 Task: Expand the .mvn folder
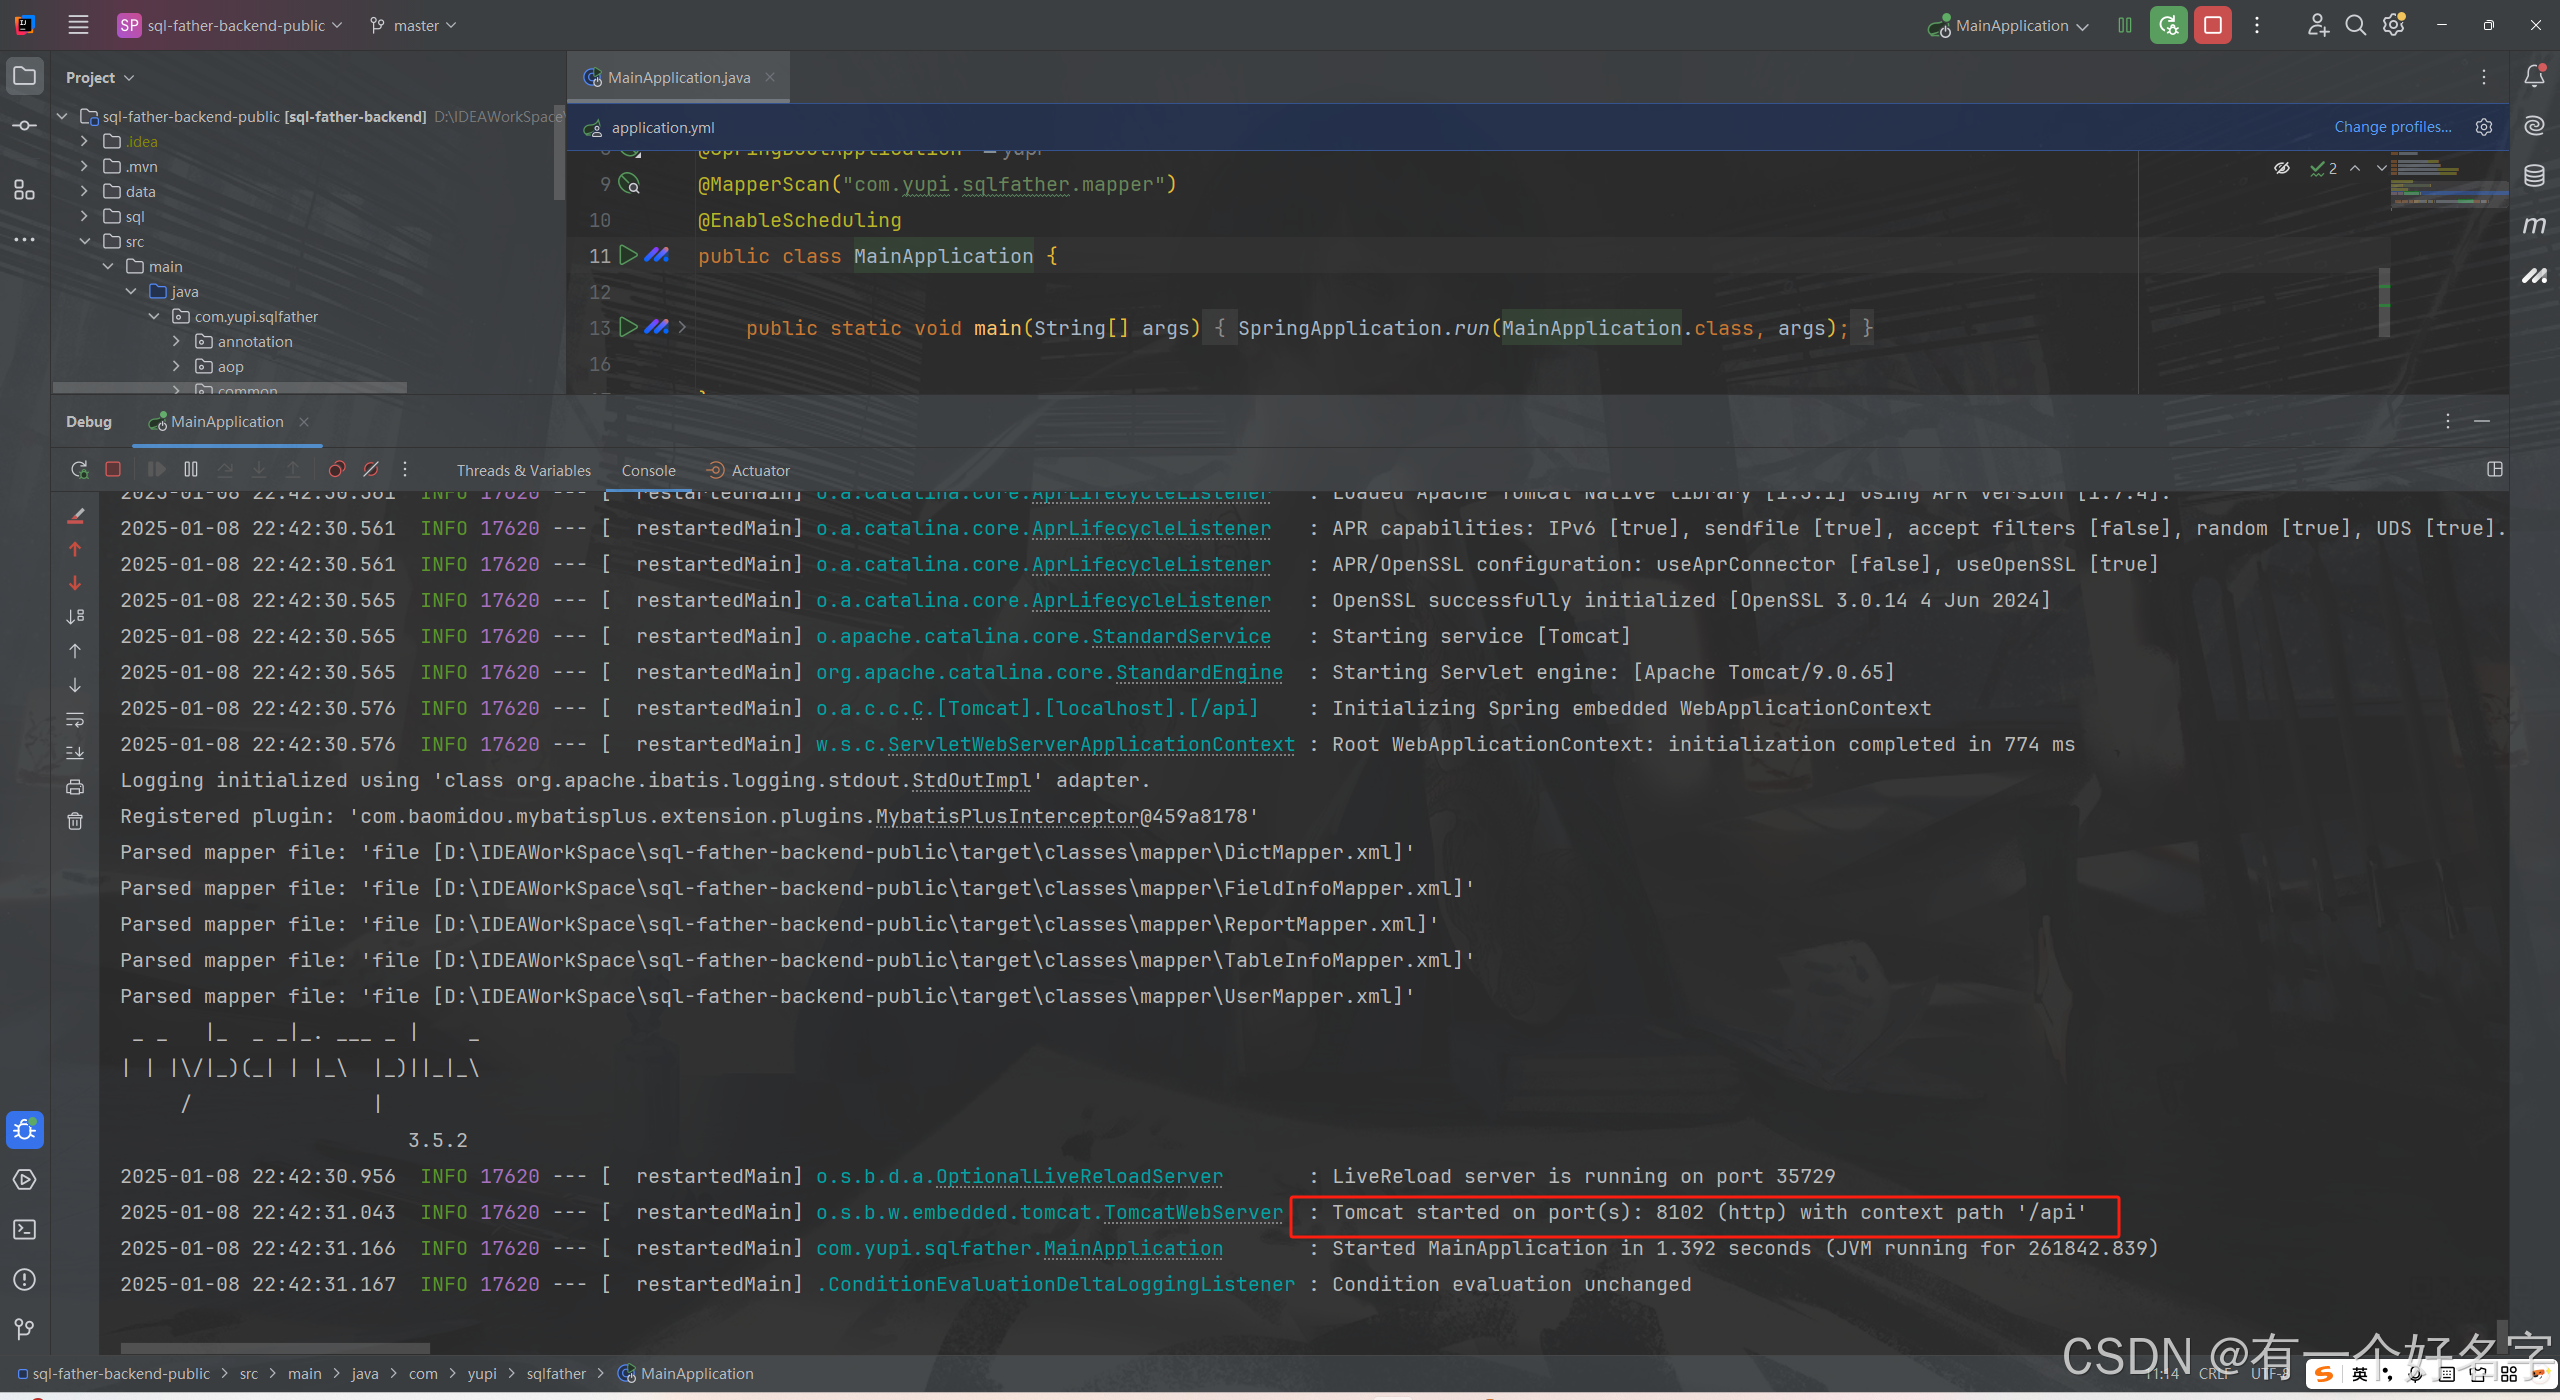click(x=85, y=166)
